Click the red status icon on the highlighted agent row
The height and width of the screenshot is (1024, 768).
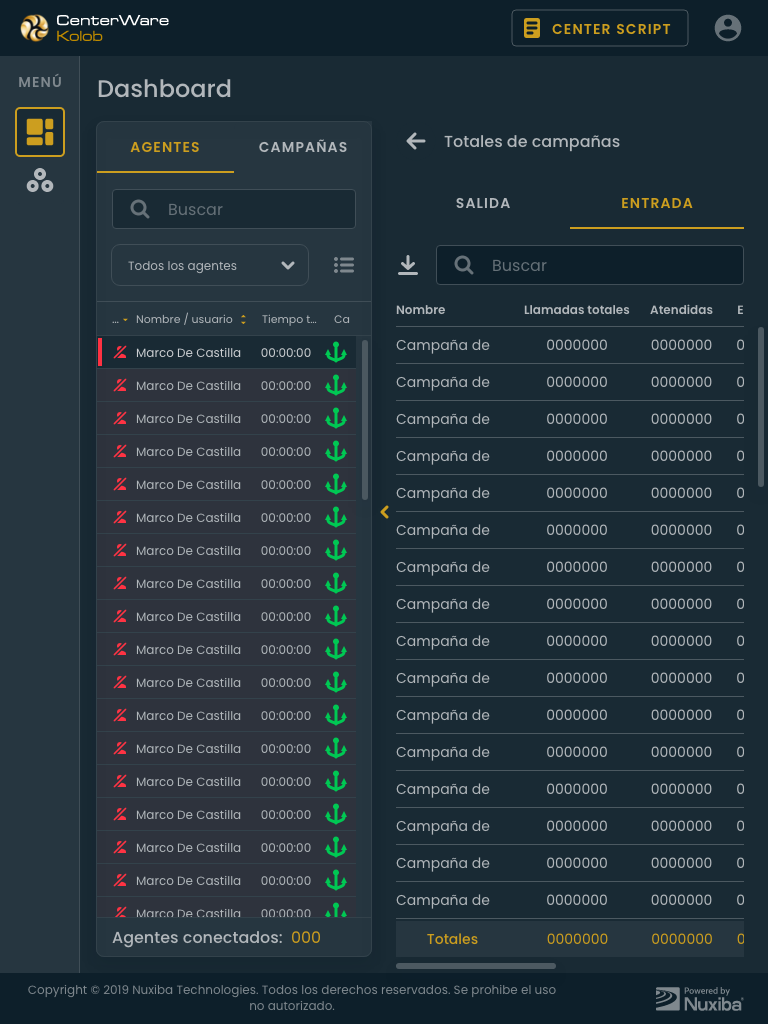tap(120, 353)
